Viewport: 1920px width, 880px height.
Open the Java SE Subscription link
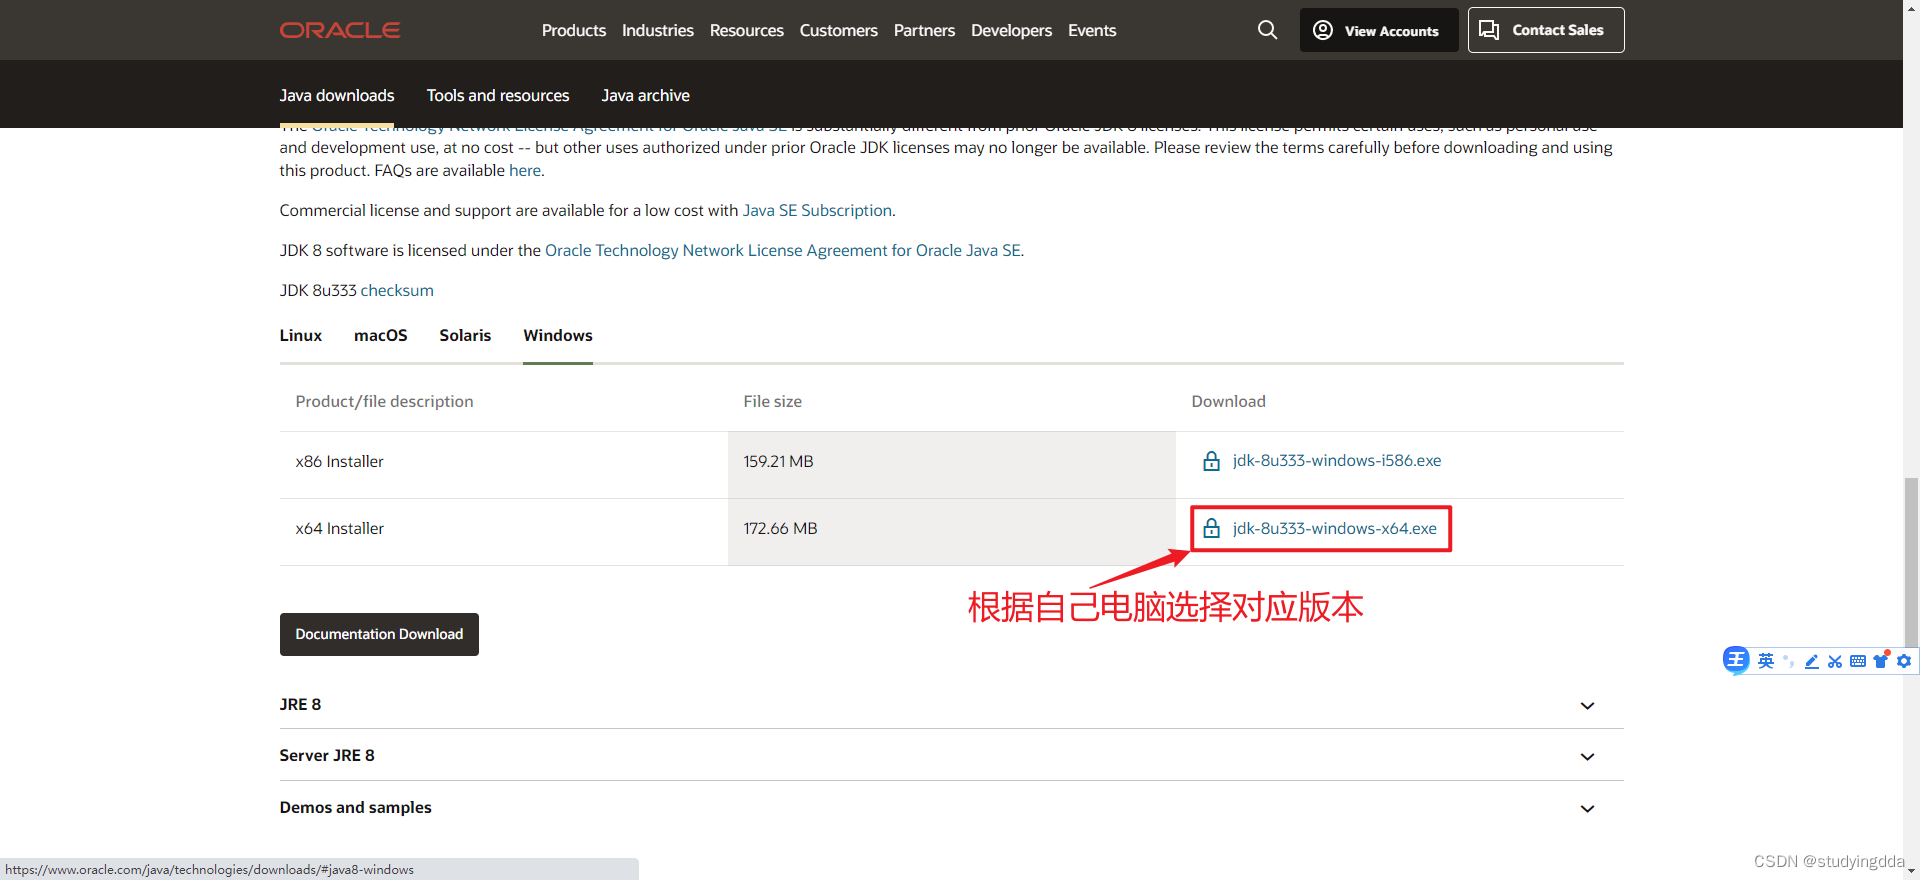pyautogui.click(x=817, y=210)
